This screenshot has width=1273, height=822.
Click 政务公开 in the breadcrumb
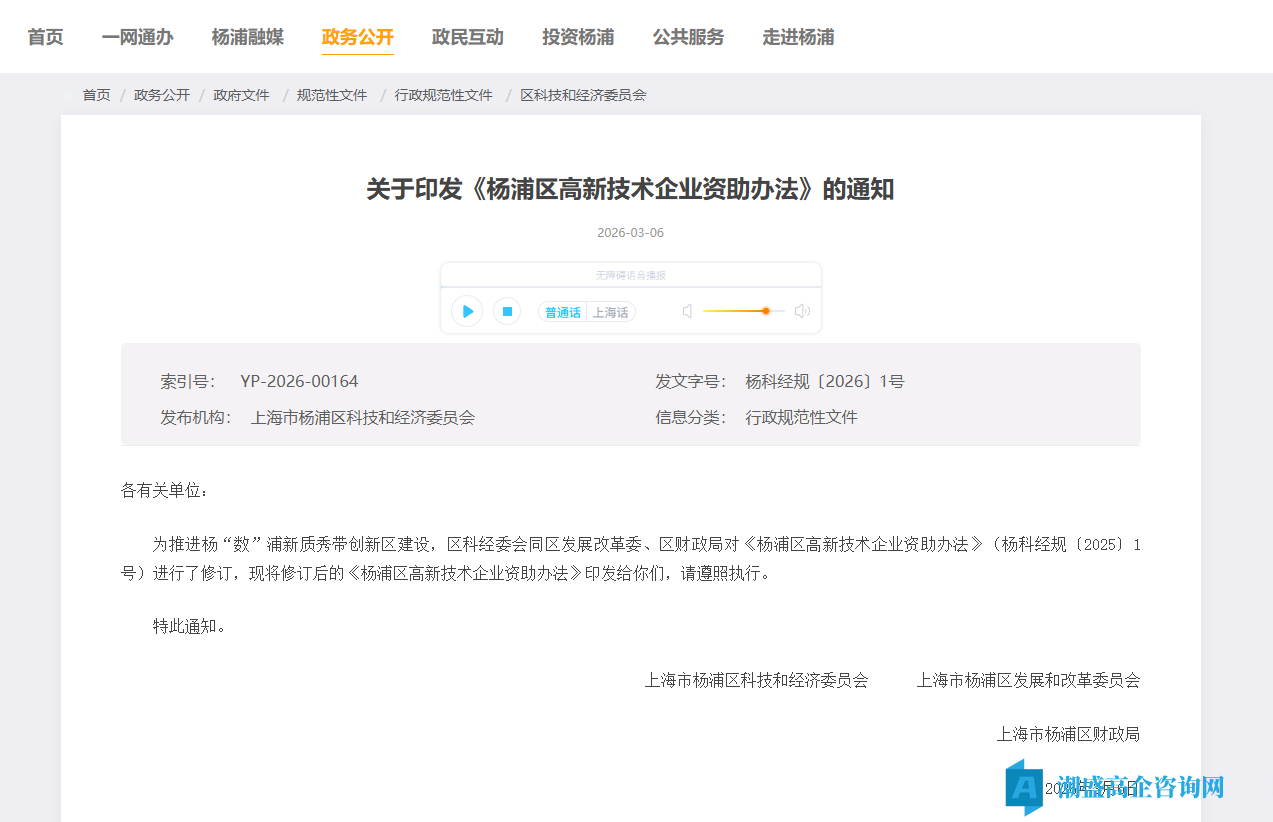(x=162, y=95)
